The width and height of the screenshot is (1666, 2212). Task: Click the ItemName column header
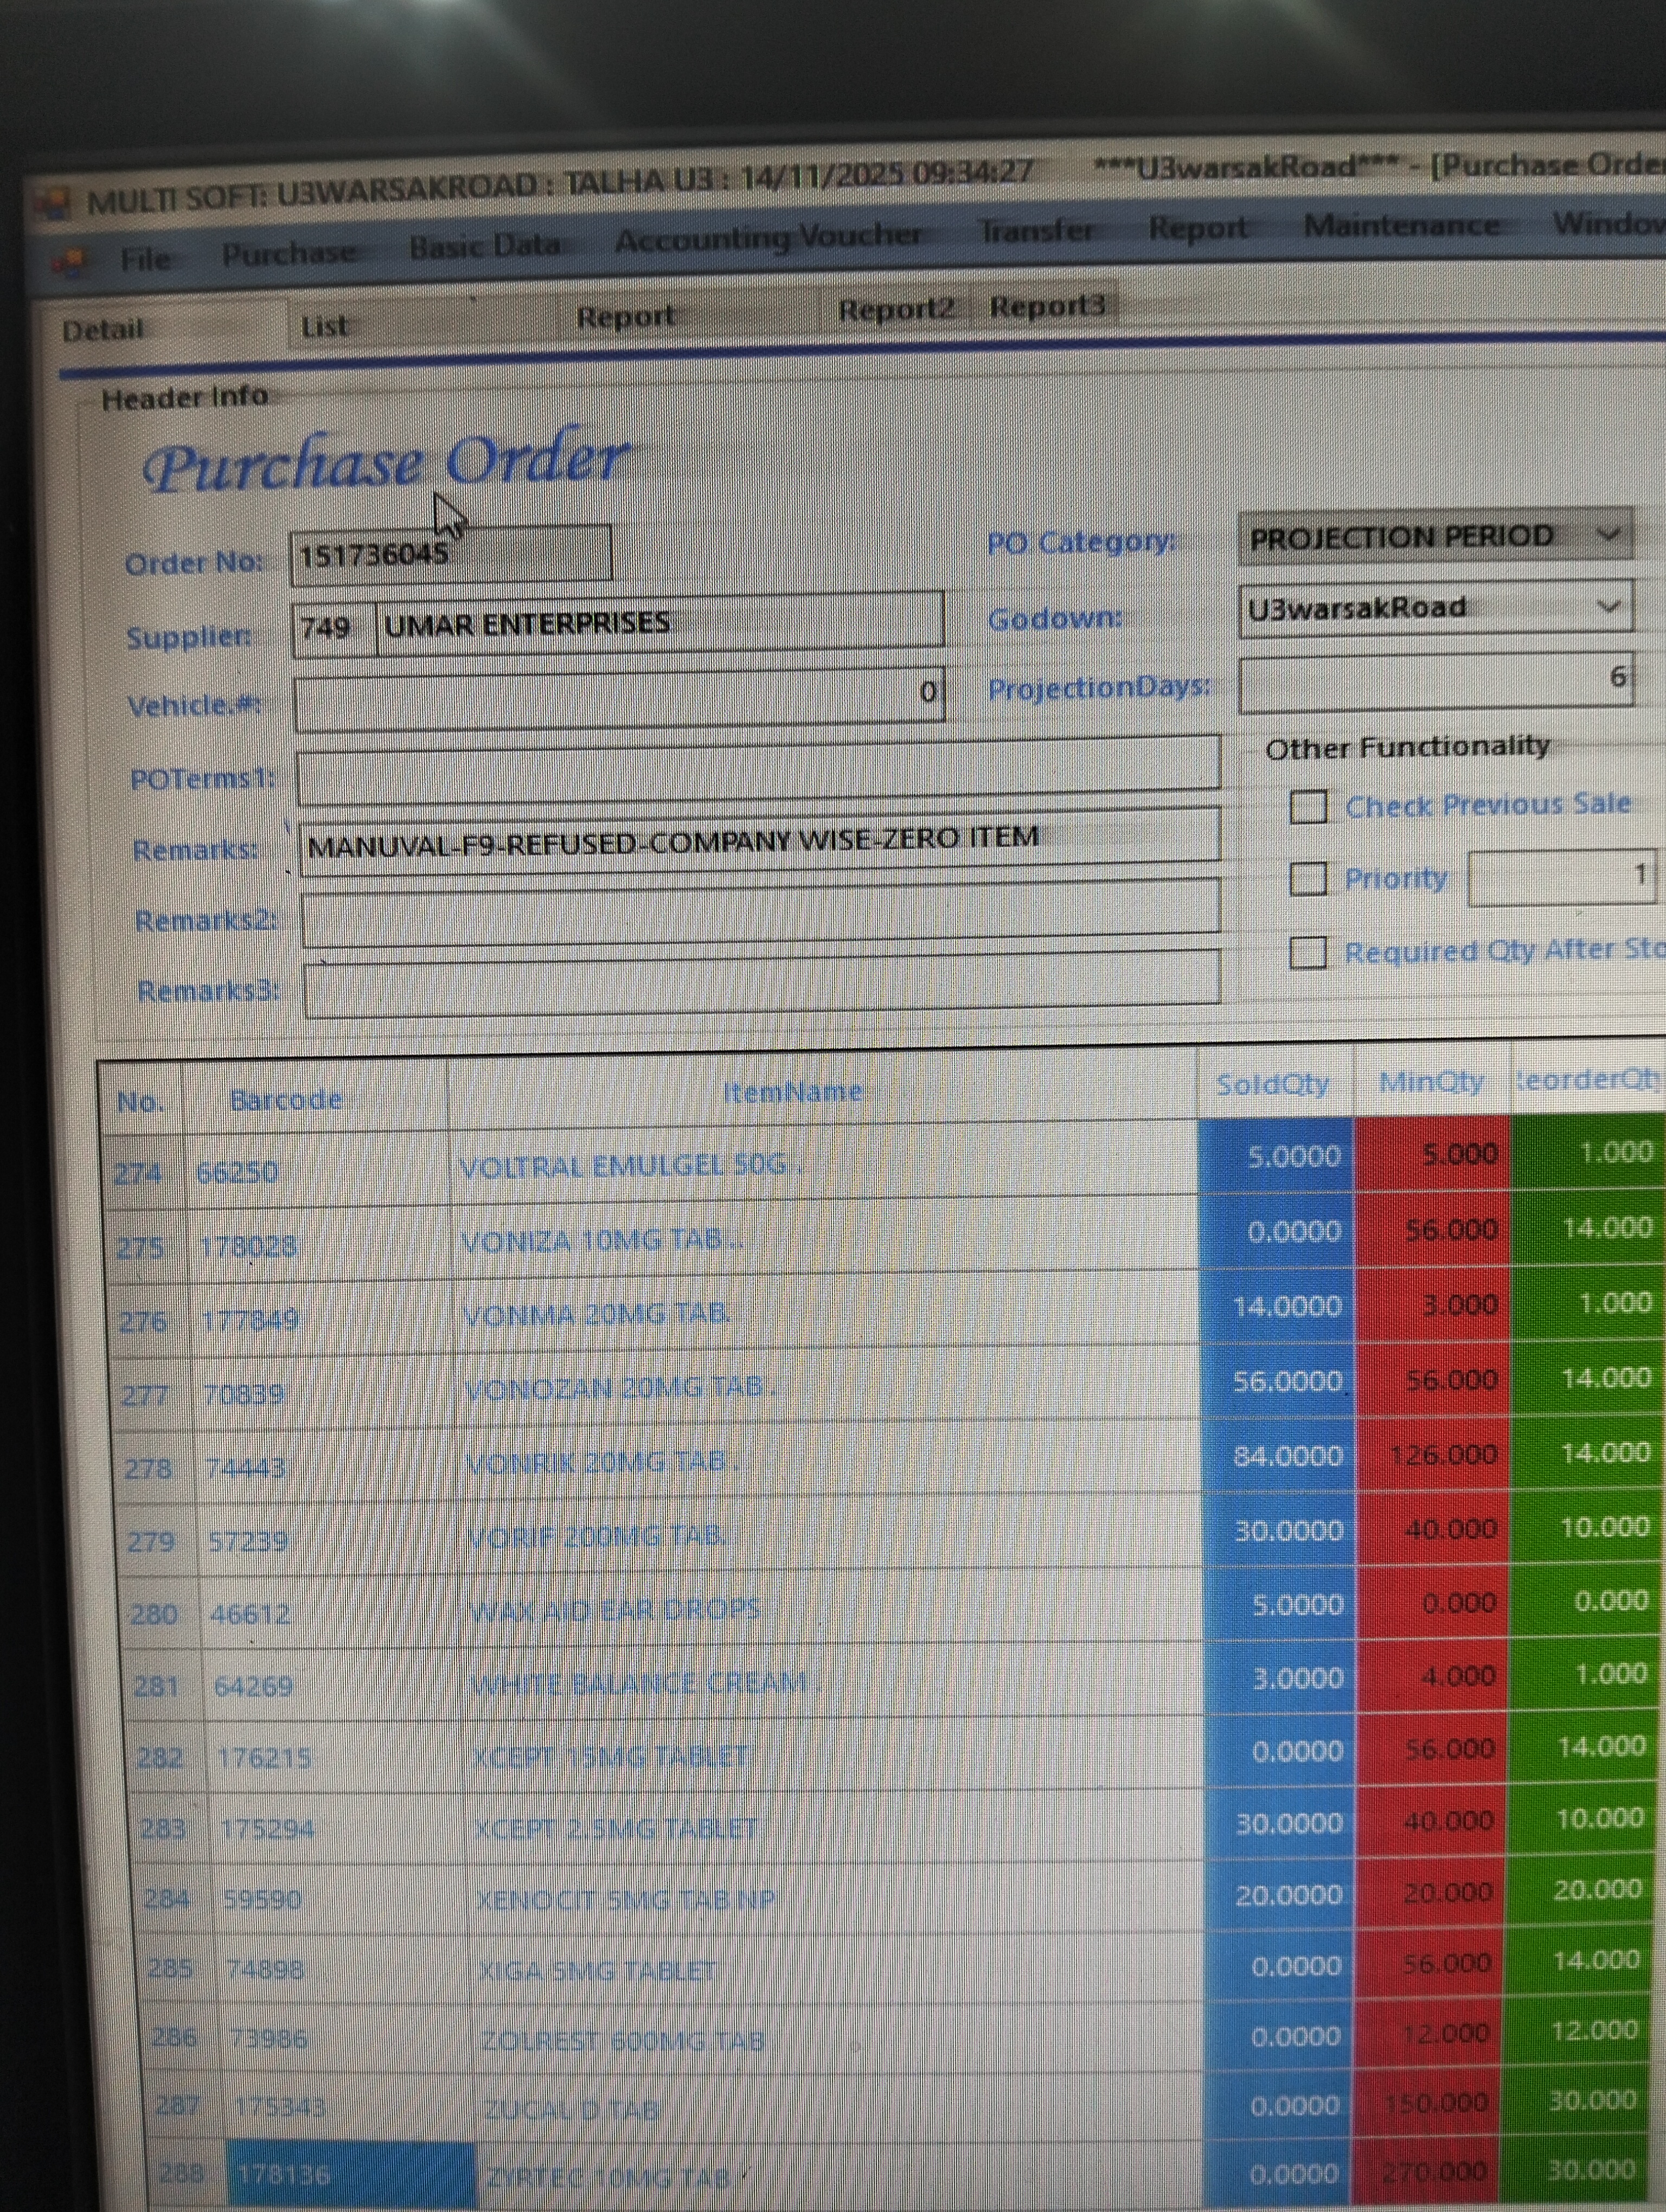(792, 1091)
